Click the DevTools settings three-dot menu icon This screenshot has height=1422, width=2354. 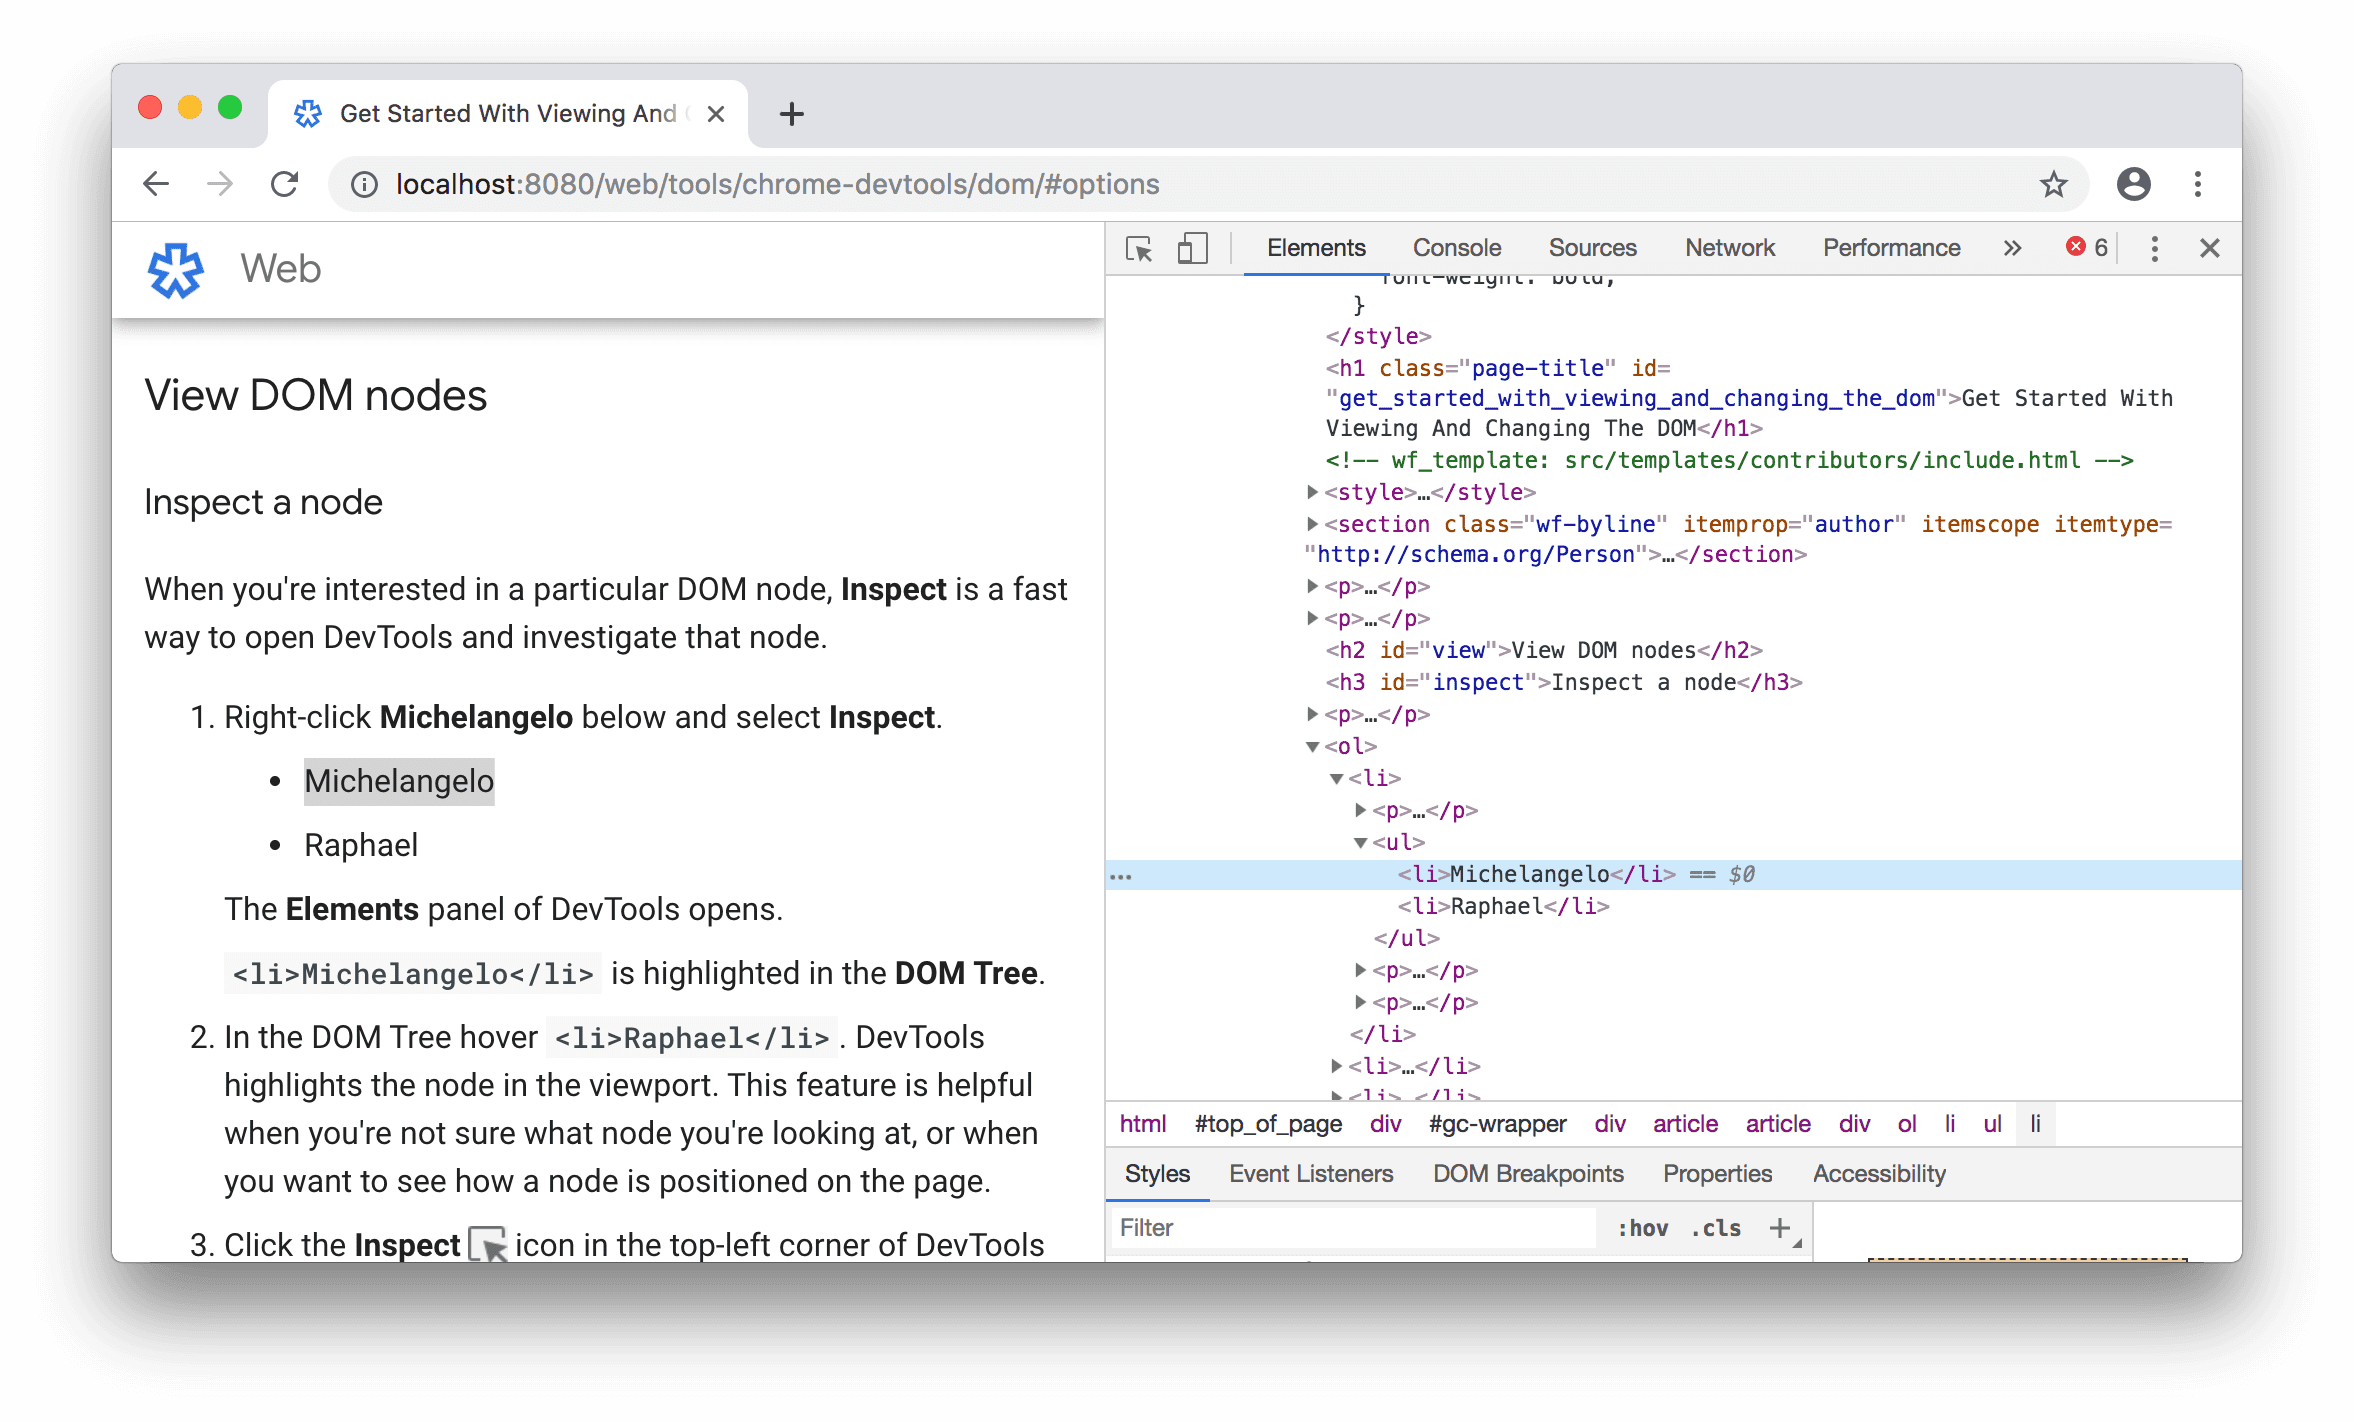[x=2154, y=247]
